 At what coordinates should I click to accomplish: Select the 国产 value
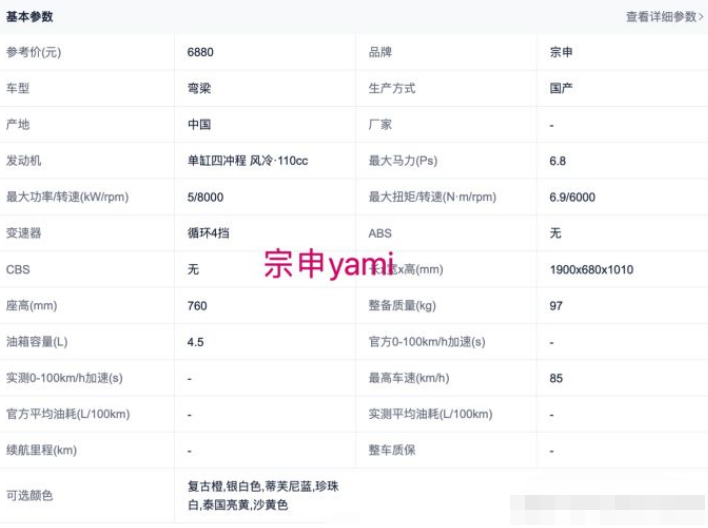[x=561, y=89]
